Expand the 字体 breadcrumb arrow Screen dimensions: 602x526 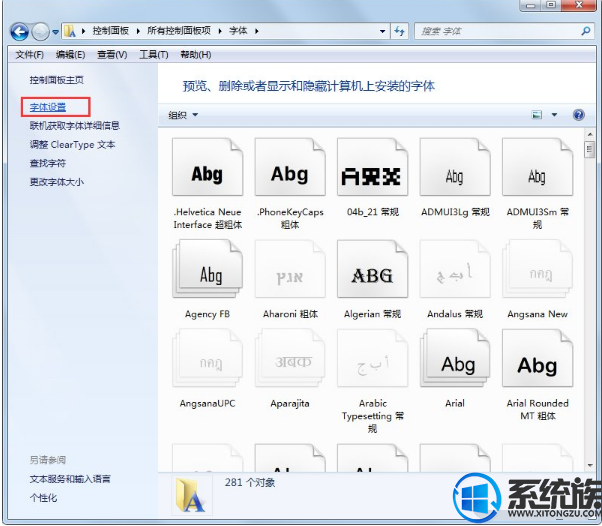(256, 31)
